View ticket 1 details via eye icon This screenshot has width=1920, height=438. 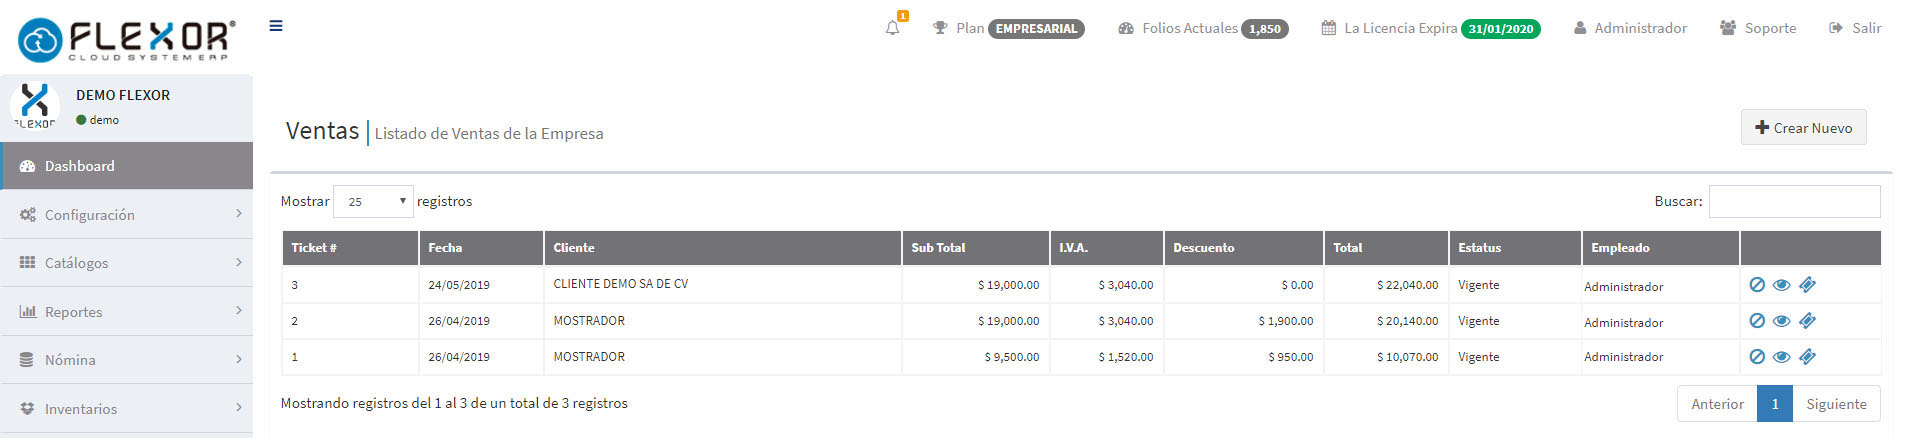point(1781,357)
